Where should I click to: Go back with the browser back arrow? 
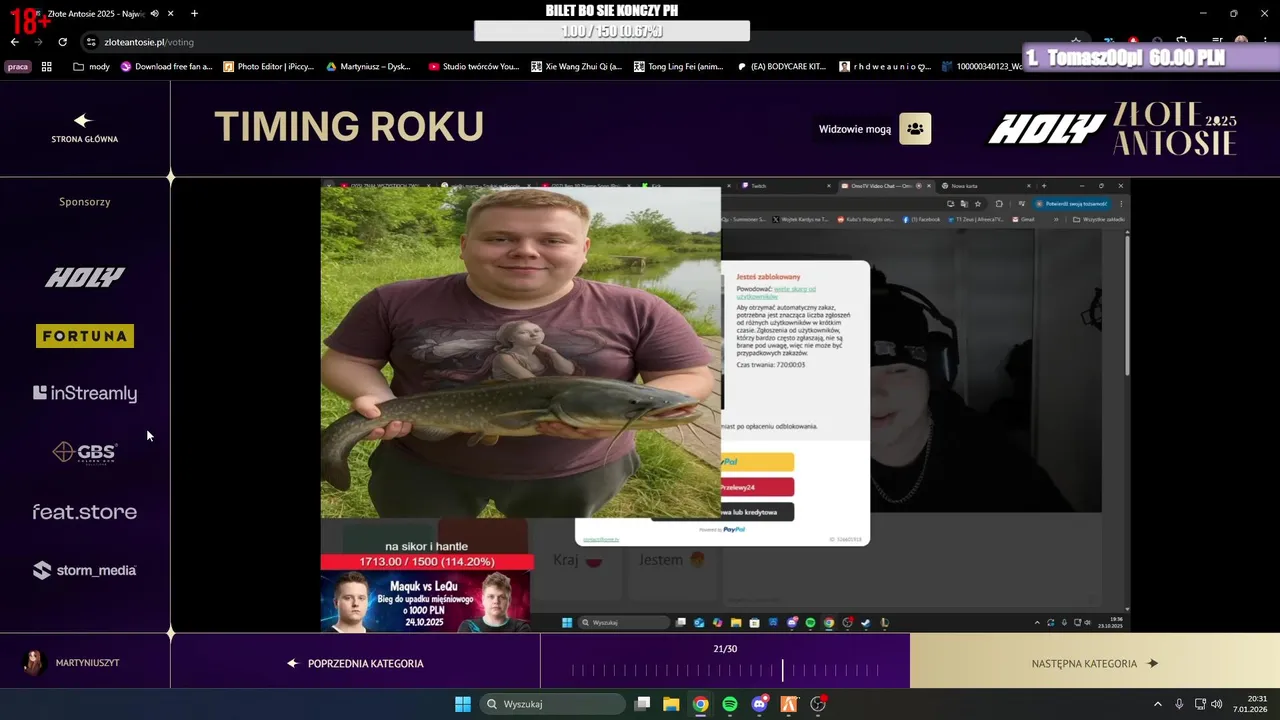[x=15, y=42]
